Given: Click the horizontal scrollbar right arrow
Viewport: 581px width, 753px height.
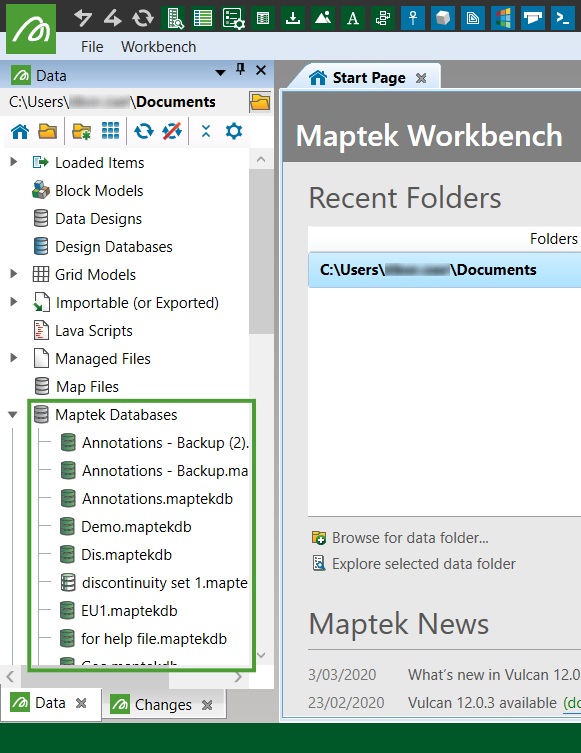Looking at the screenshot, I should point(238,678).
